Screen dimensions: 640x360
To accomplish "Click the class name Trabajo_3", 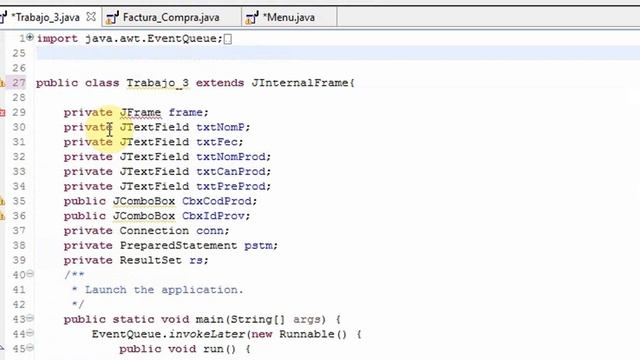I will [x=158, y=83].
